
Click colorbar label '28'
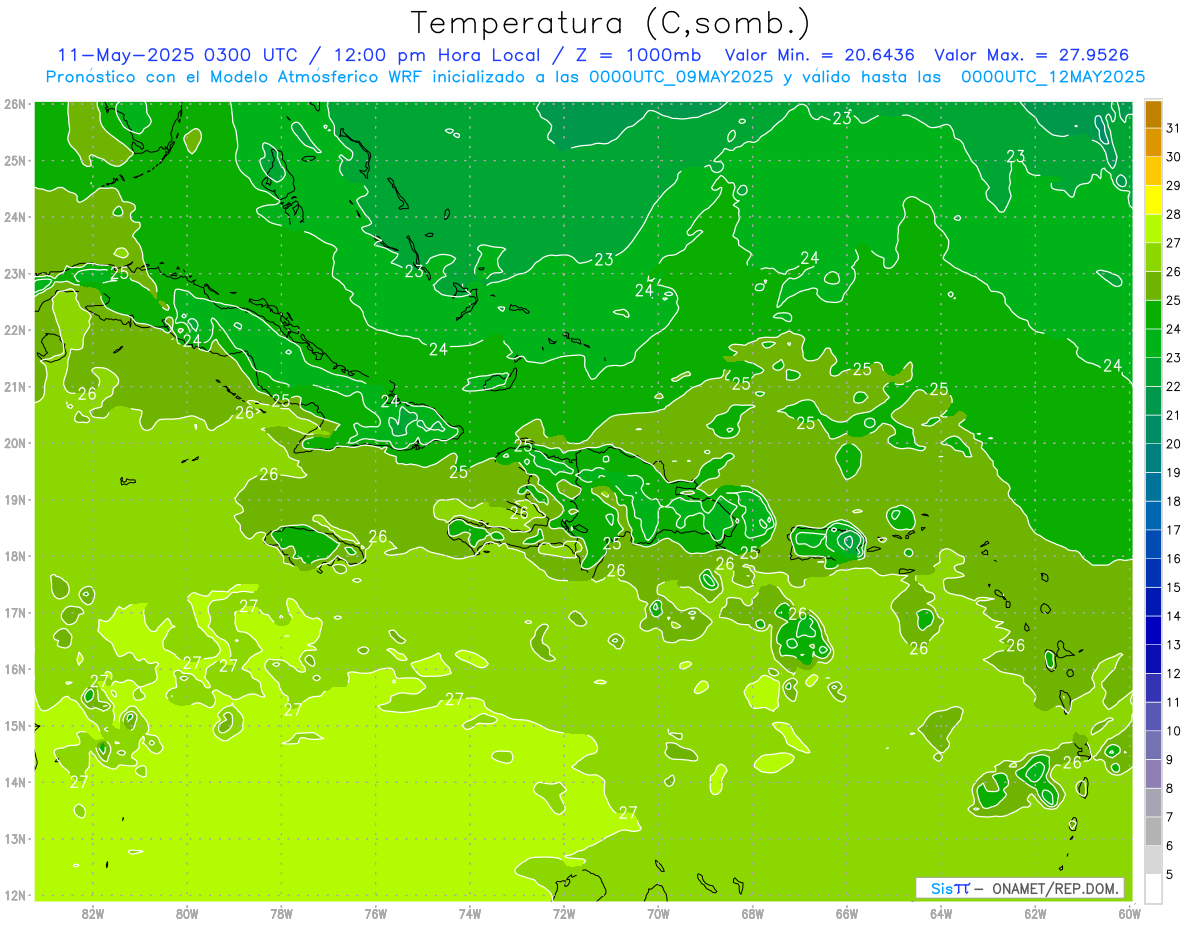point(1174,214)
